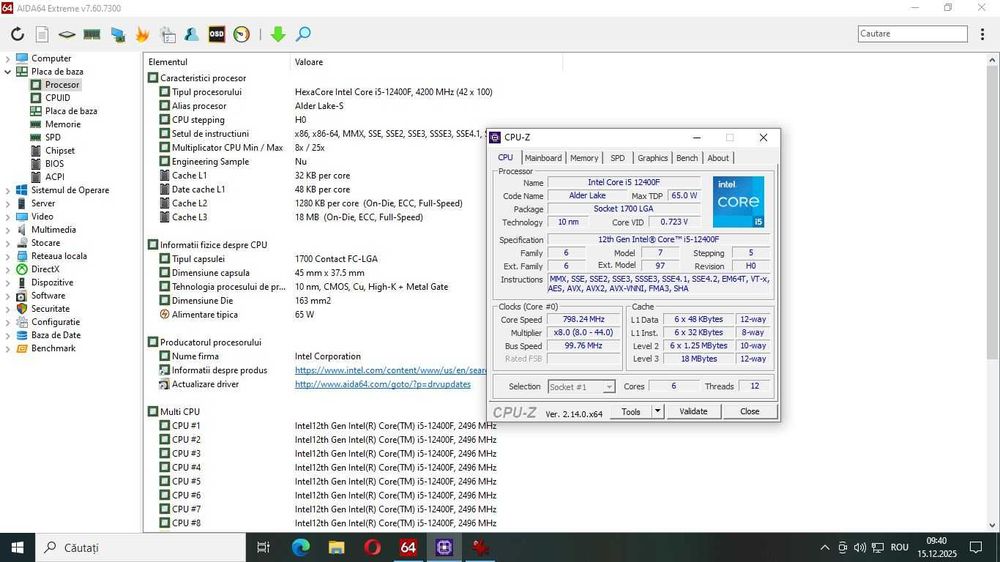Open the network monitor toolbar icon

tap(117, 34)
